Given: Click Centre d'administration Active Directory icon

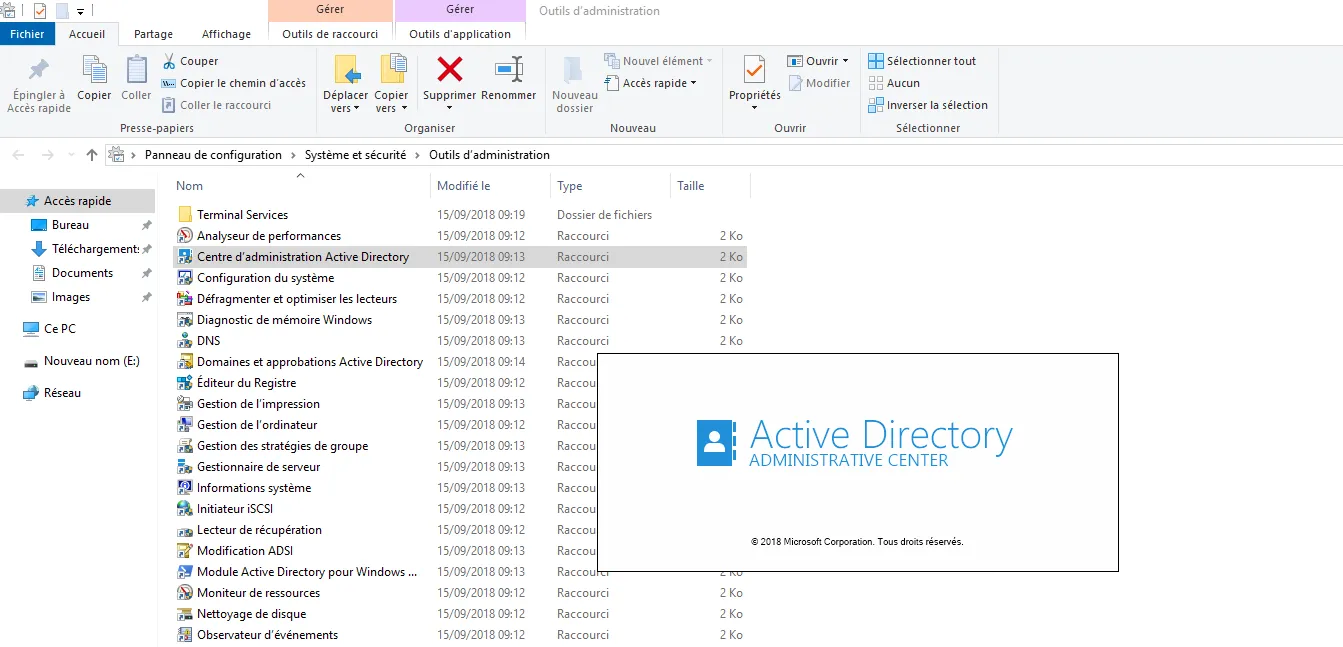Looking at the screenshot, I should pos(185,257).
